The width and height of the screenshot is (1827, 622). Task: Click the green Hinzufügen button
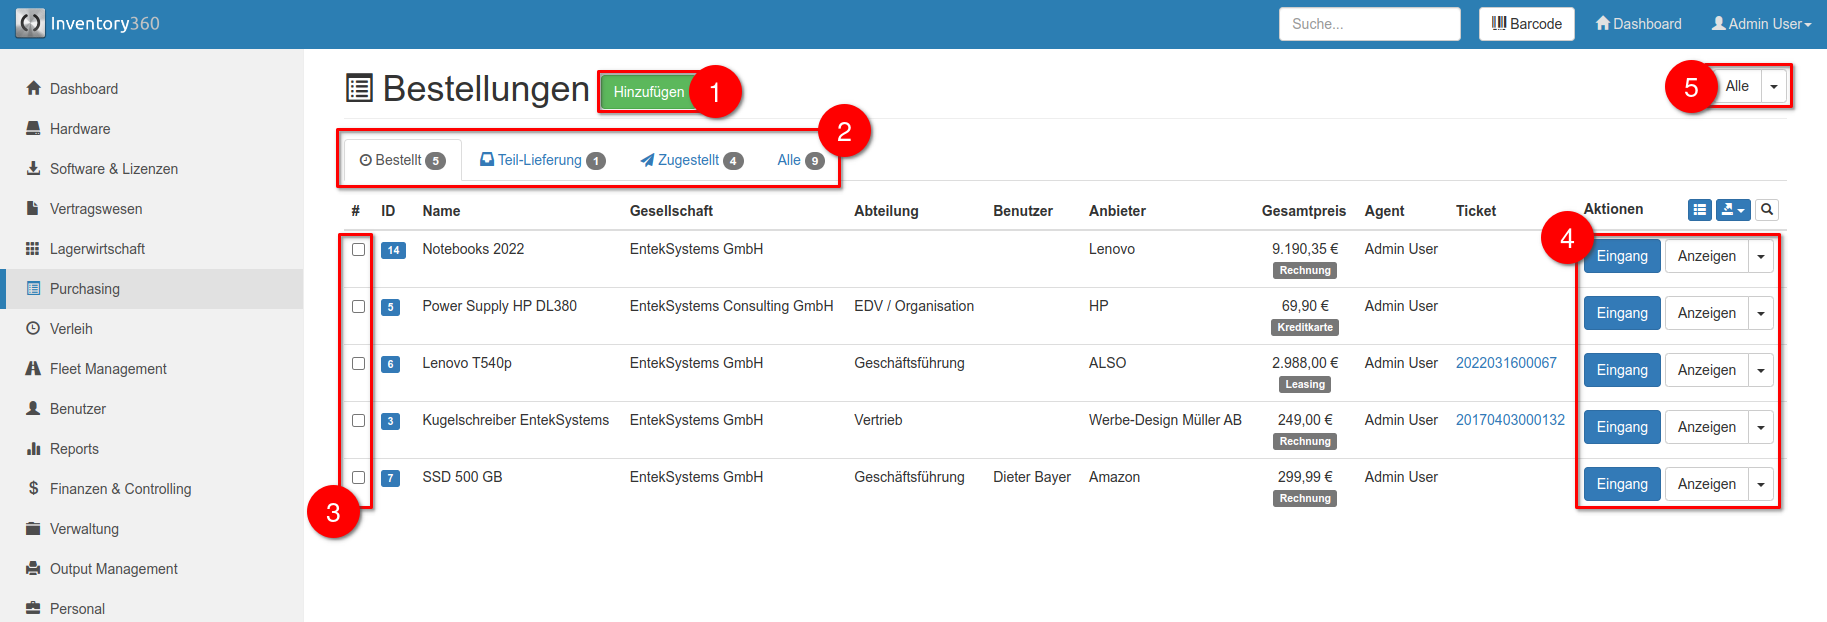648,91
